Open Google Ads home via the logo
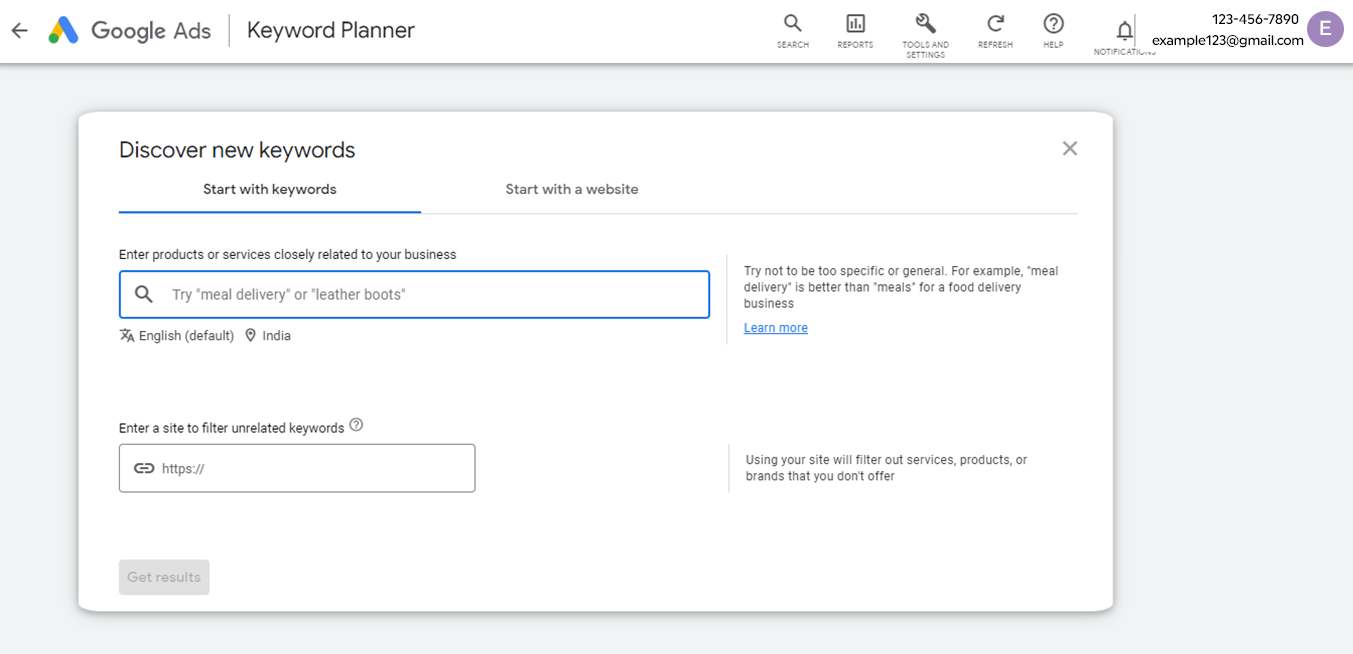Image resolution: width=1353 pixels, height=654 pixels. (x=130, y=31)
